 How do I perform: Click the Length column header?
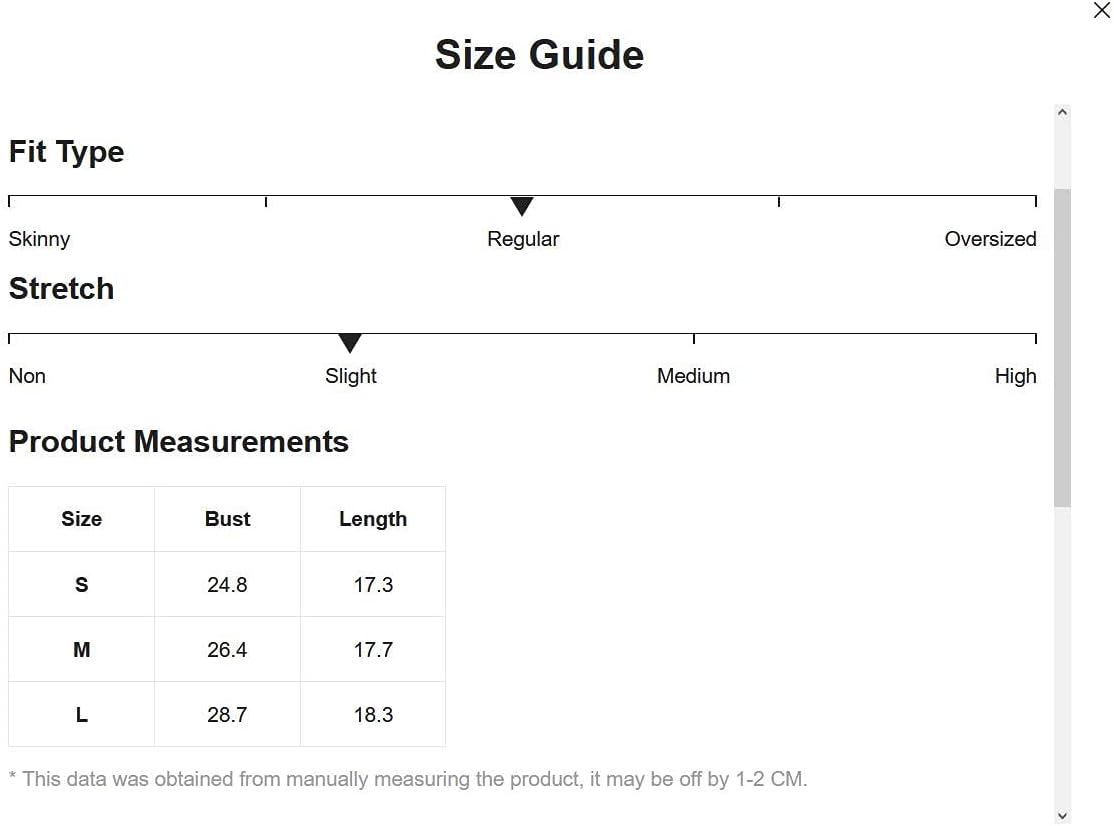tap(373, 519)
